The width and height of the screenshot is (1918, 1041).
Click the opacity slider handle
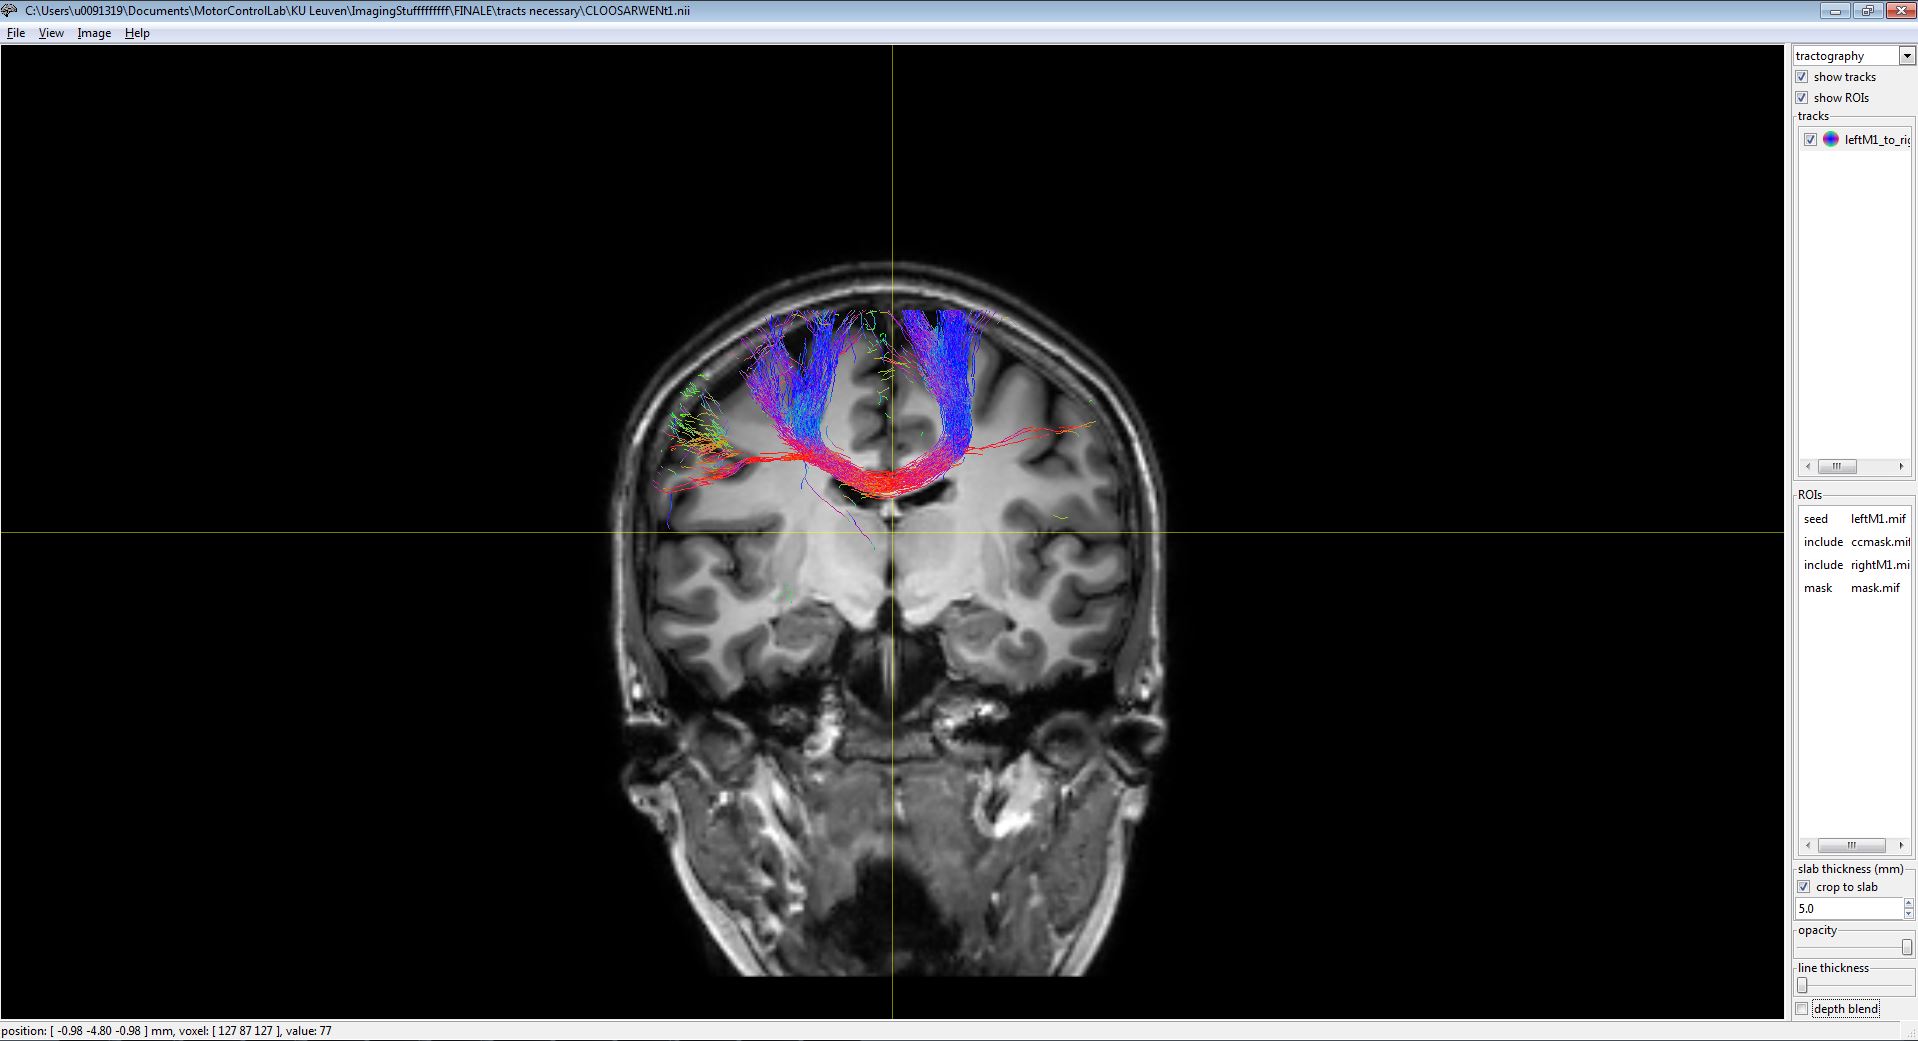1906,947
